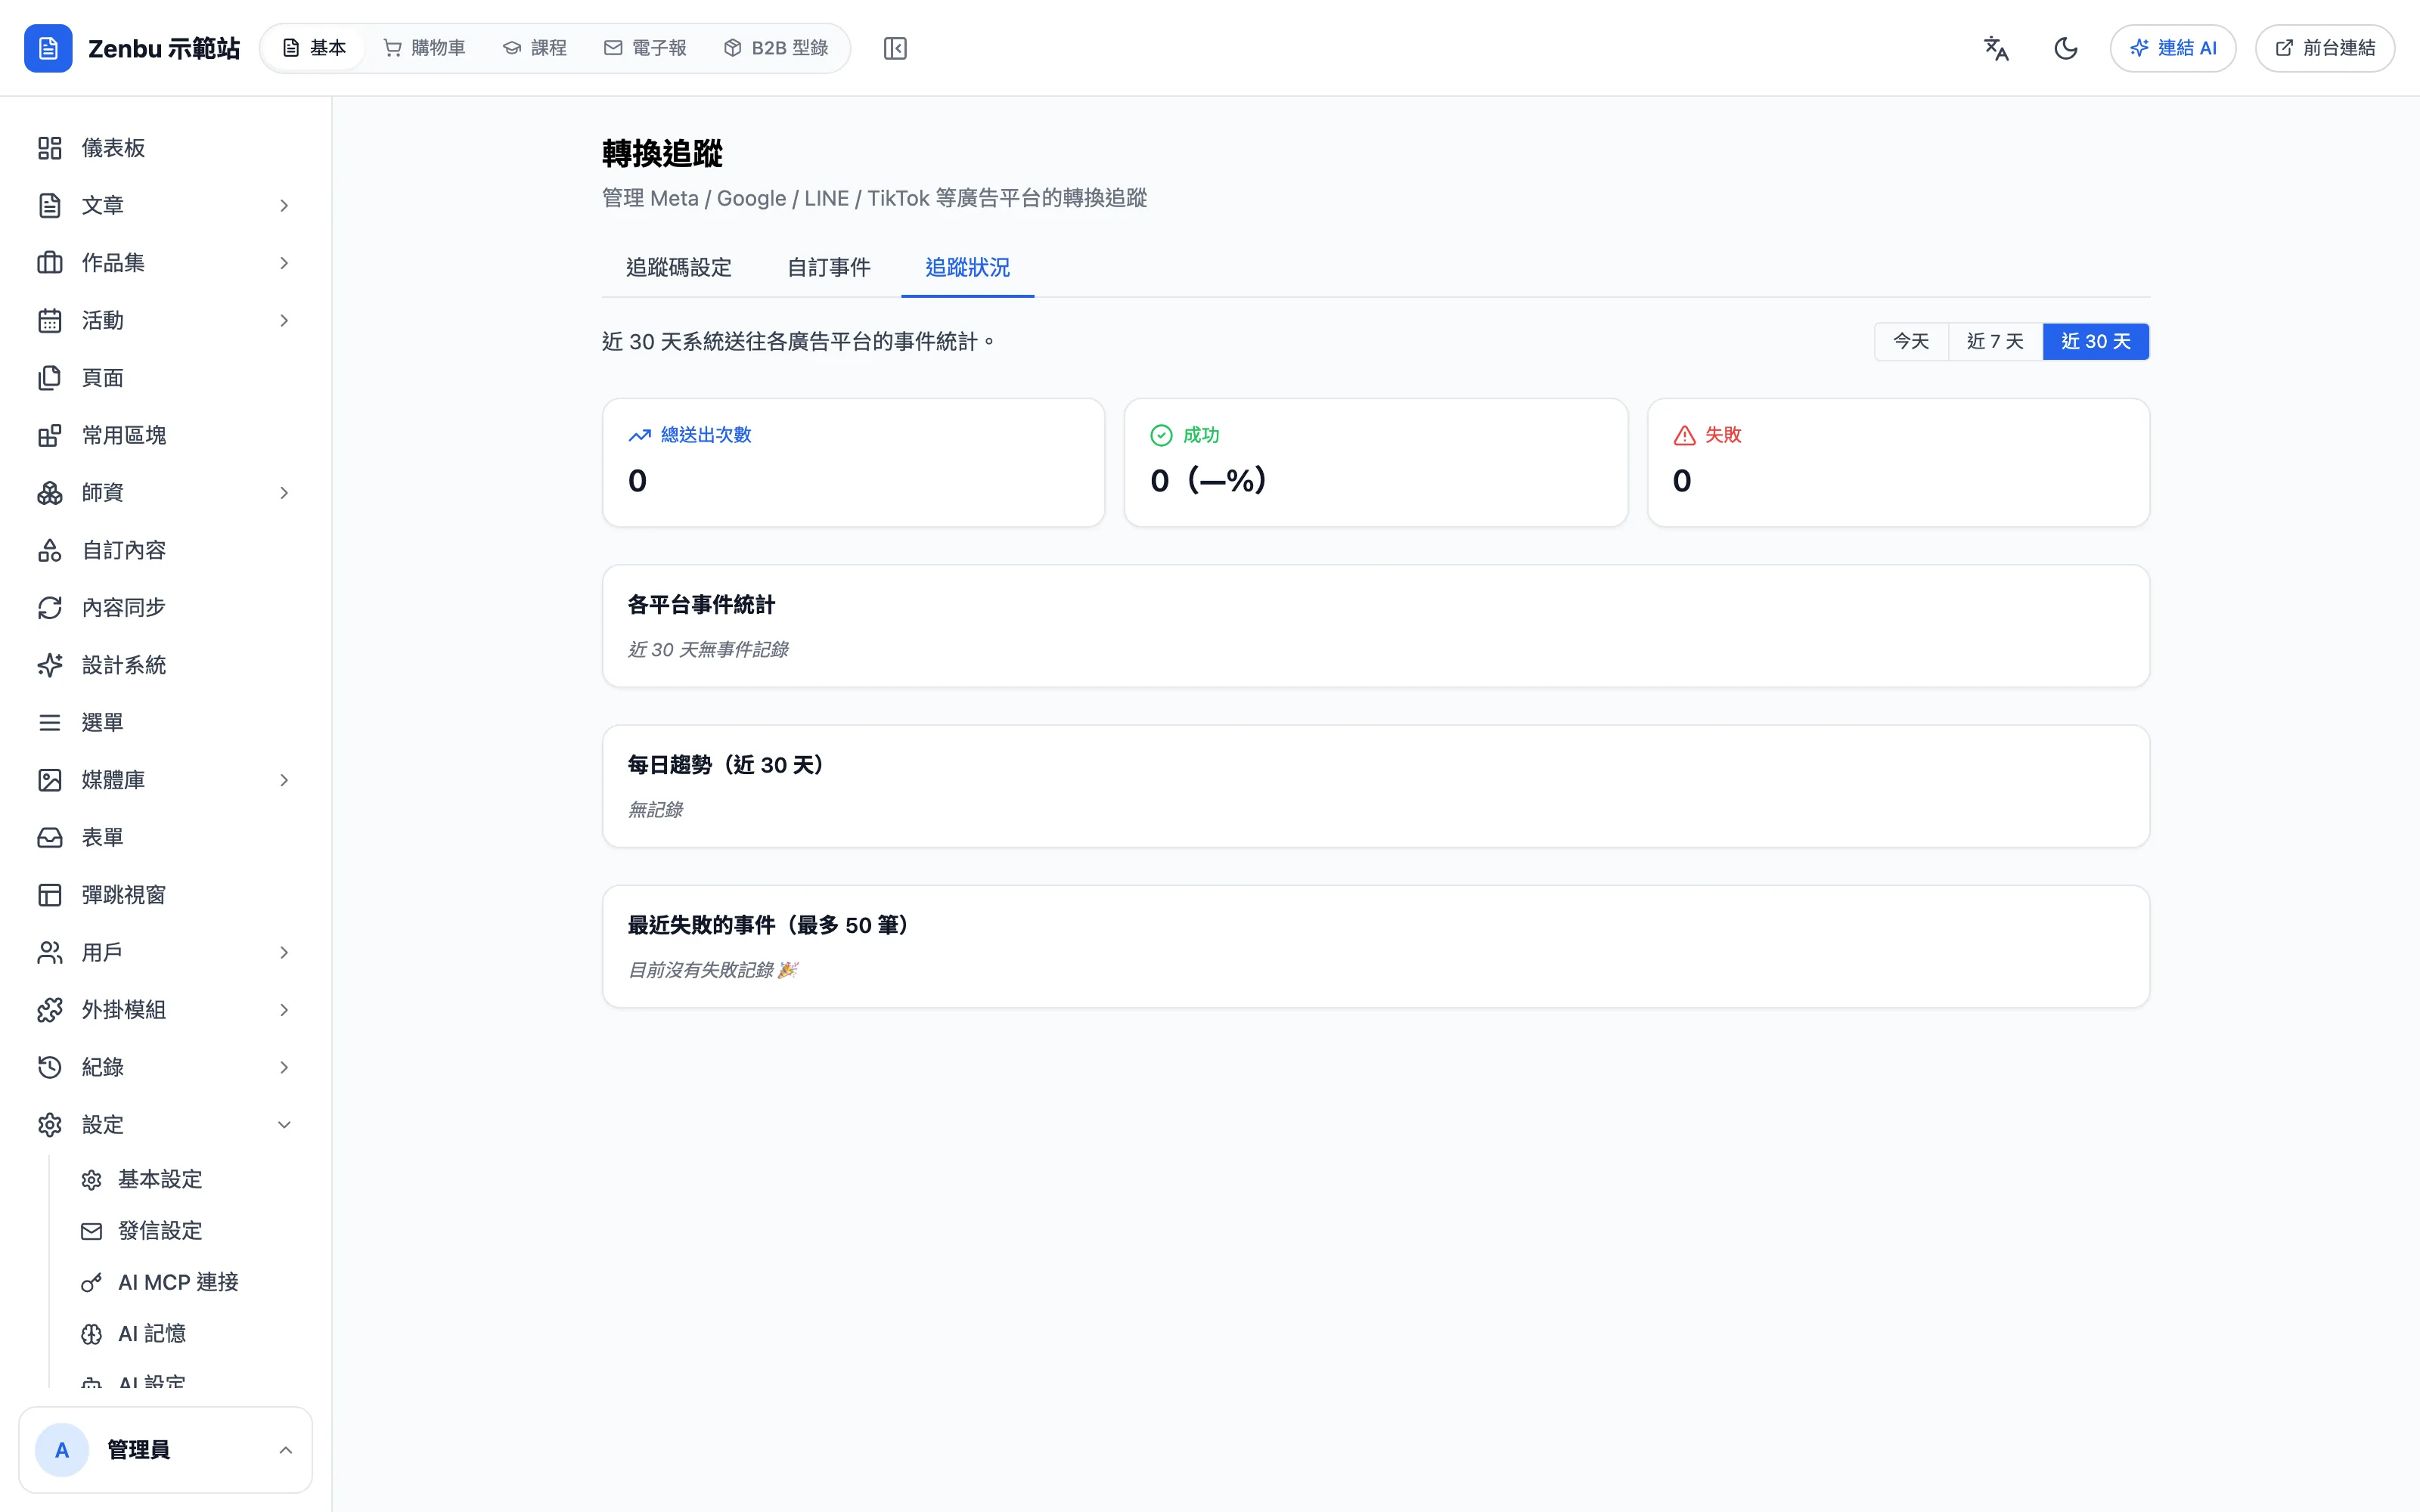2420x1512 pixels.
Task: Click the 轉換追蹤 page title
Action: pyautogui.click(x=662, y=154)
